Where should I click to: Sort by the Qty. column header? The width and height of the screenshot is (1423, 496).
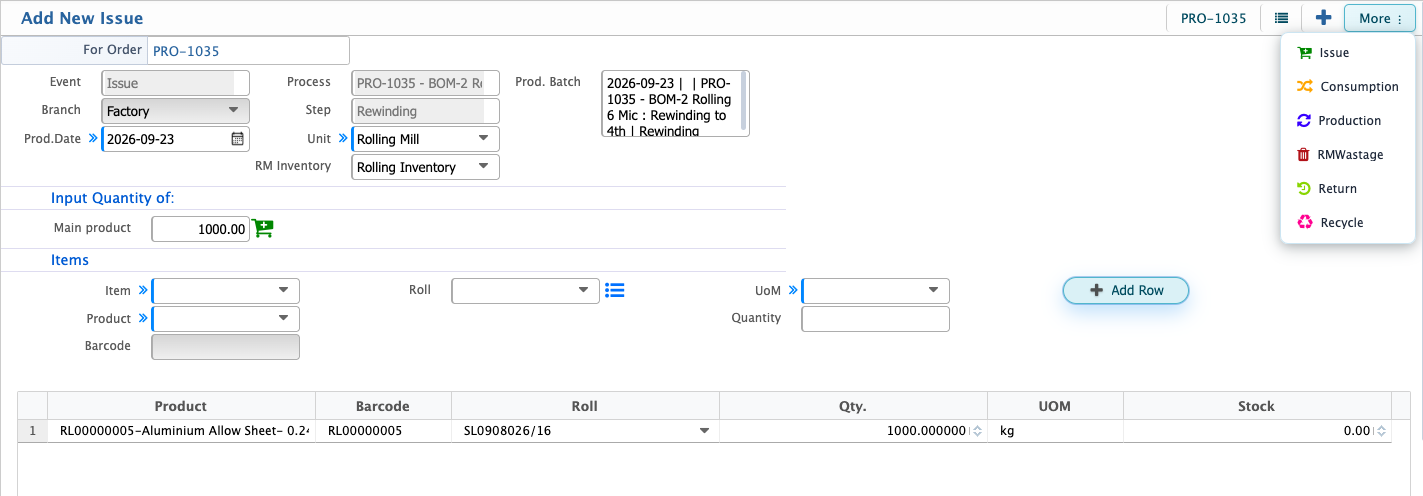[x=853, y=406]
